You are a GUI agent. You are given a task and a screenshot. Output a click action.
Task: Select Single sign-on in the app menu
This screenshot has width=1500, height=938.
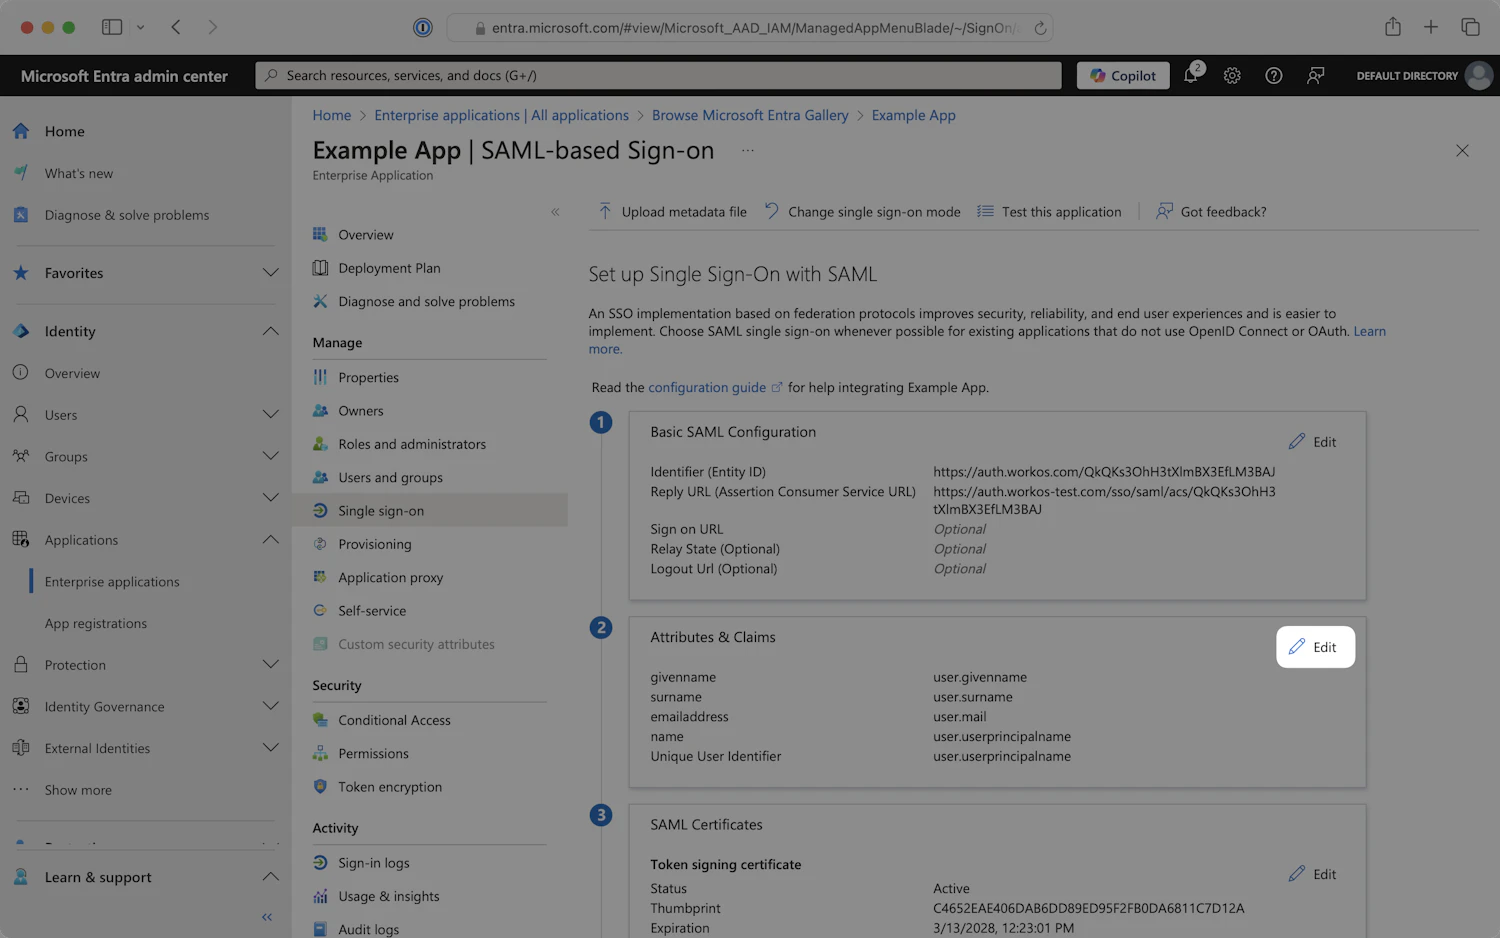(430, 511)
